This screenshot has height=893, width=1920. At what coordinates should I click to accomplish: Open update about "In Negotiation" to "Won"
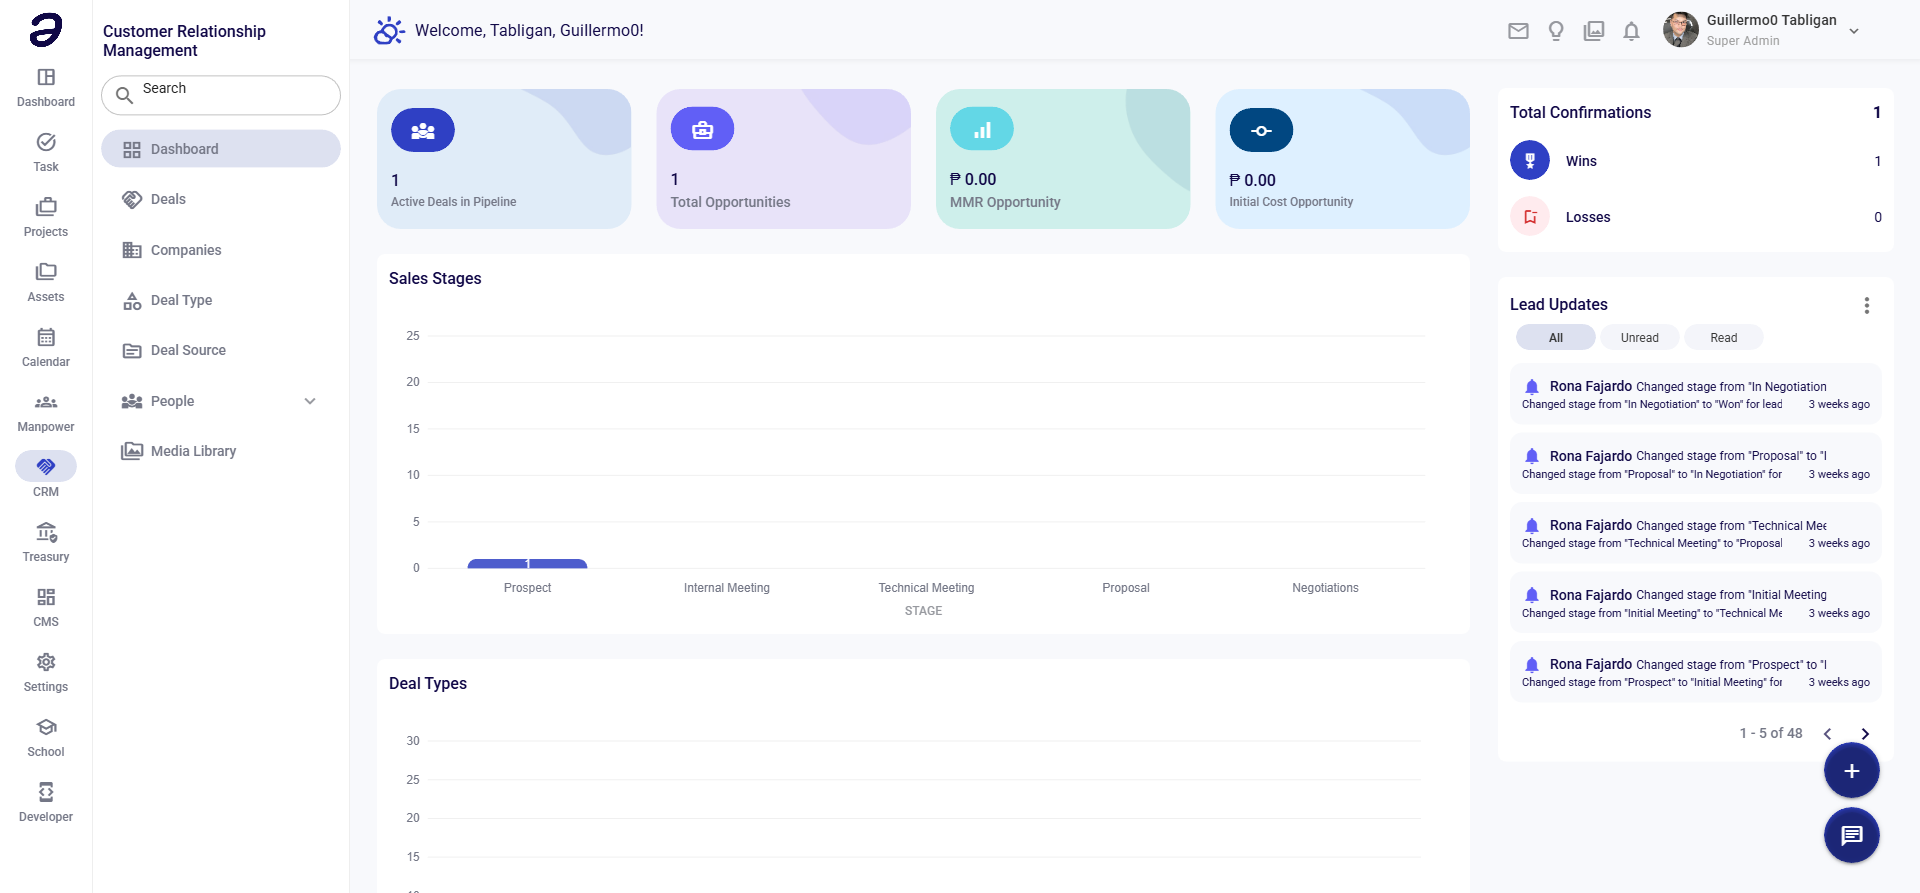coord(1696,395)
